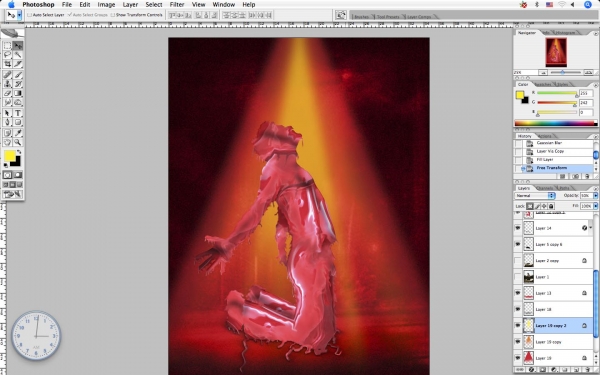Select the Gradient tool
Screen dimensions: 600x375
(18, 93)
